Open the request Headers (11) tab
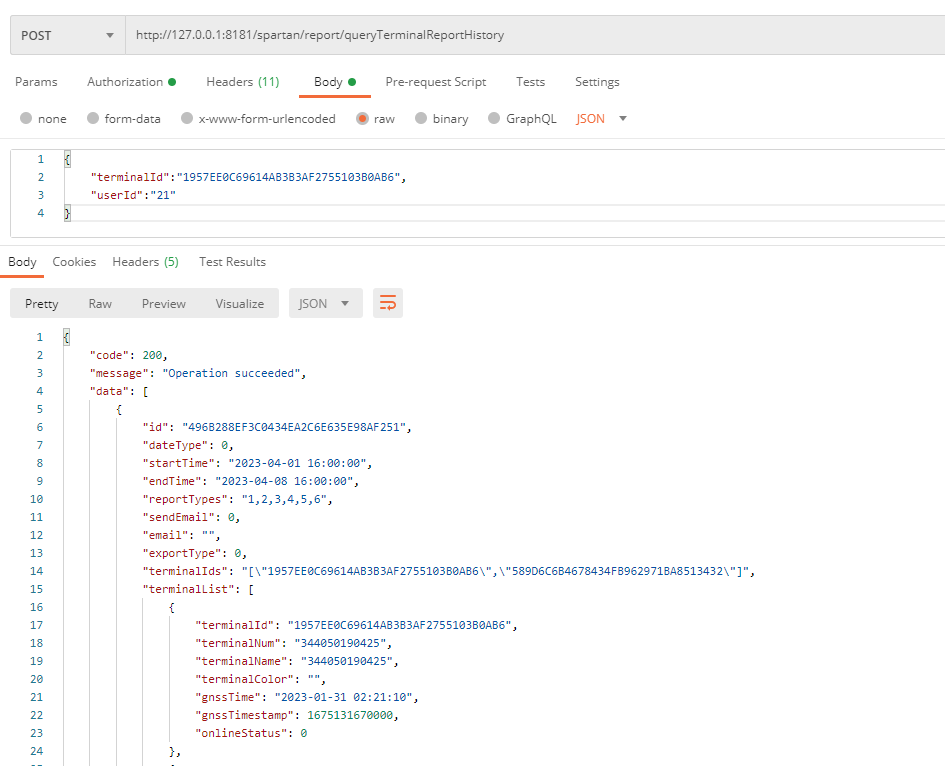The width and height of the screenshot is (945, 766). [242, 82]
